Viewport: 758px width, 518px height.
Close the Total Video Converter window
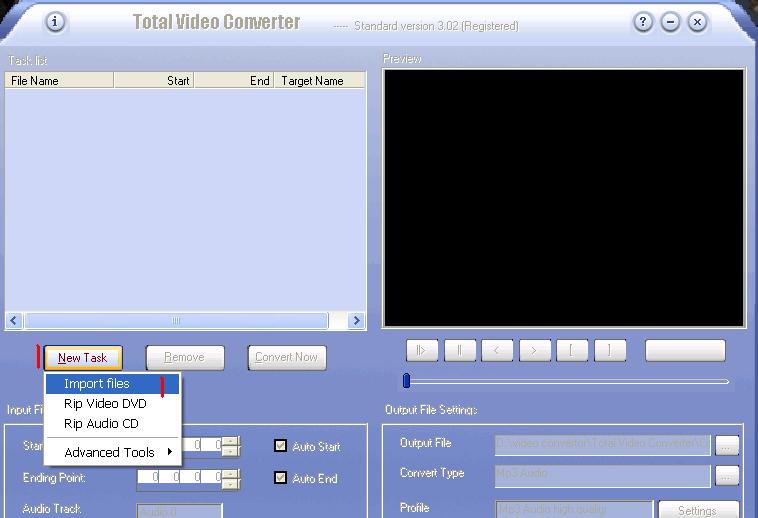pyautogui.click(x=697, y=22)
